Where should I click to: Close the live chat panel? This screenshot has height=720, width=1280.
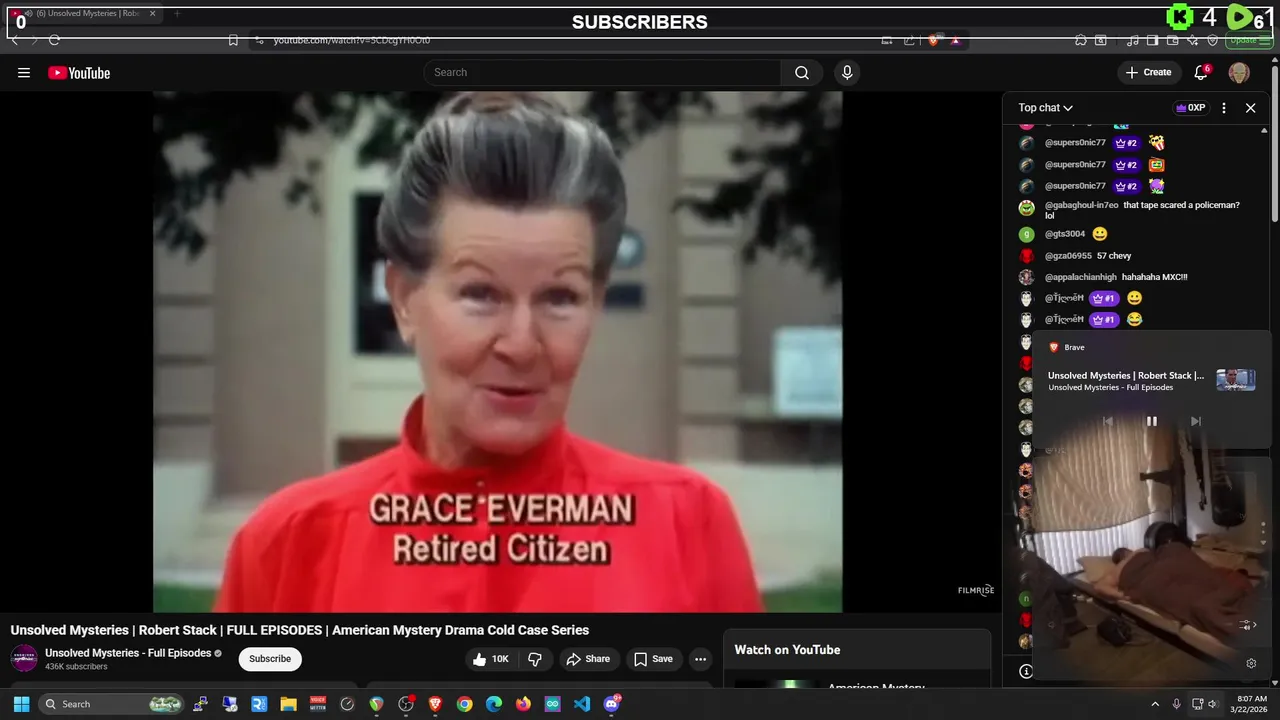pyautogui.click(x=1250, y=108)
